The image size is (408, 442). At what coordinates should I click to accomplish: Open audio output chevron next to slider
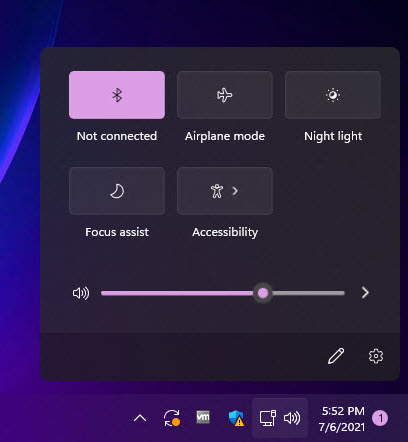[365, 293]
